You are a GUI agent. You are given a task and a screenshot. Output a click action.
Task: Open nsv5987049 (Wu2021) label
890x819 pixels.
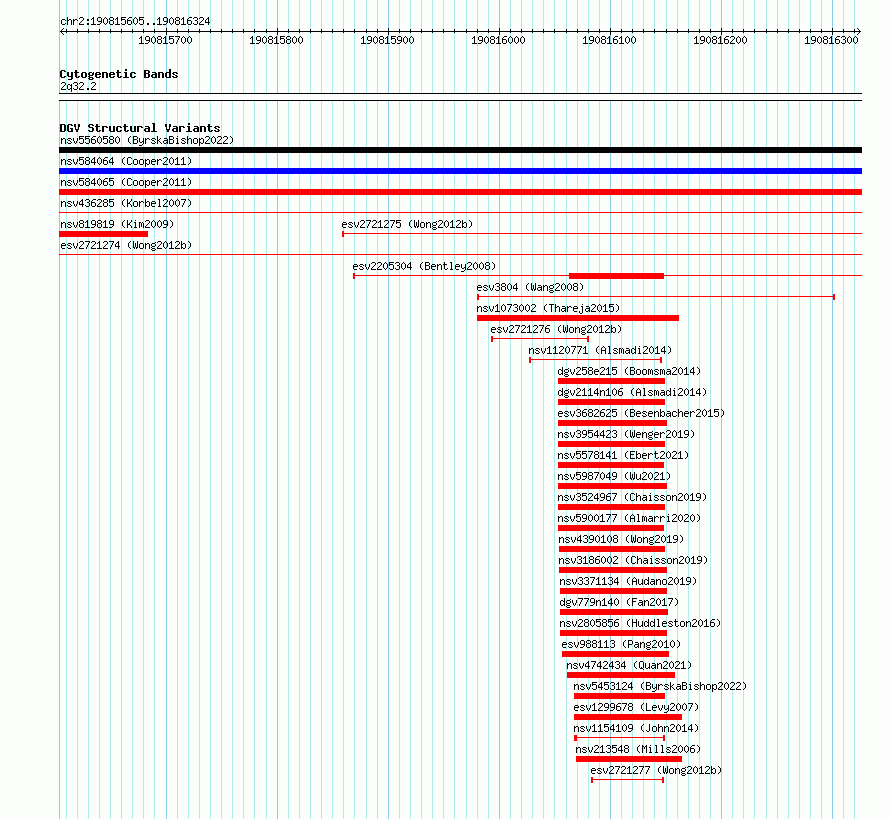click(x=614, y=476)
